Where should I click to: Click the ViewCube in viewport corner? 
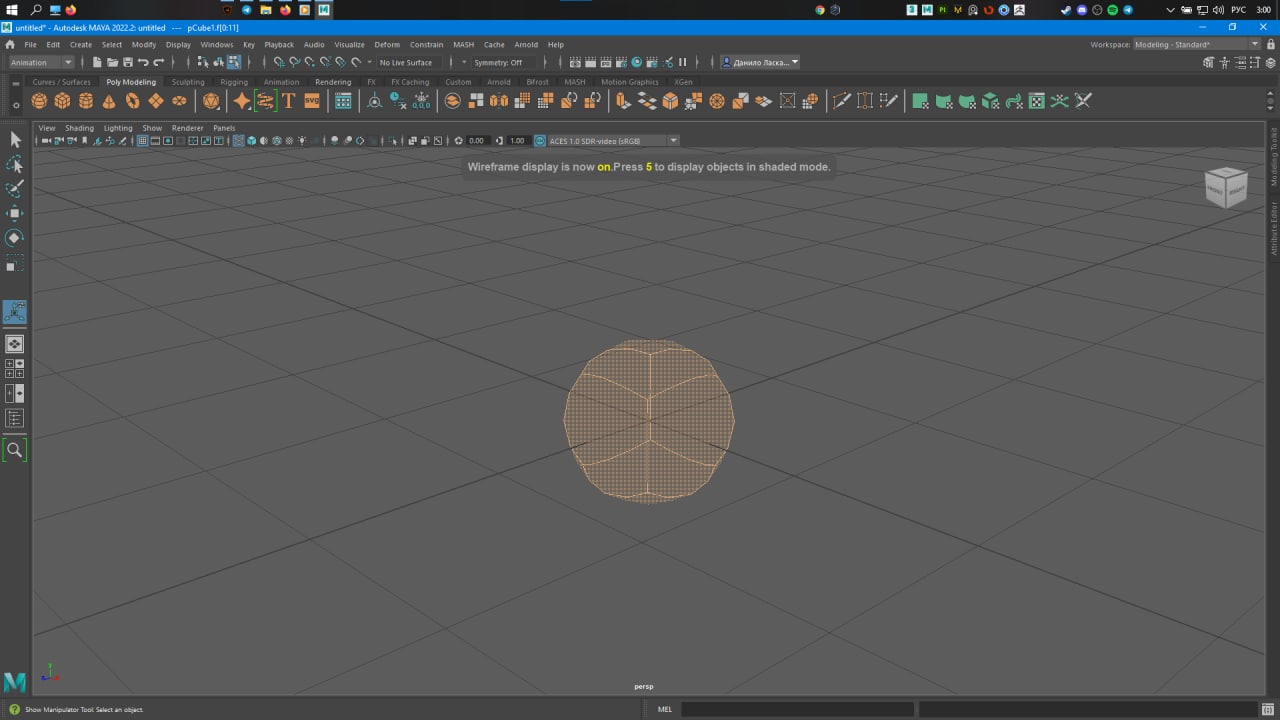(1226, 187)
